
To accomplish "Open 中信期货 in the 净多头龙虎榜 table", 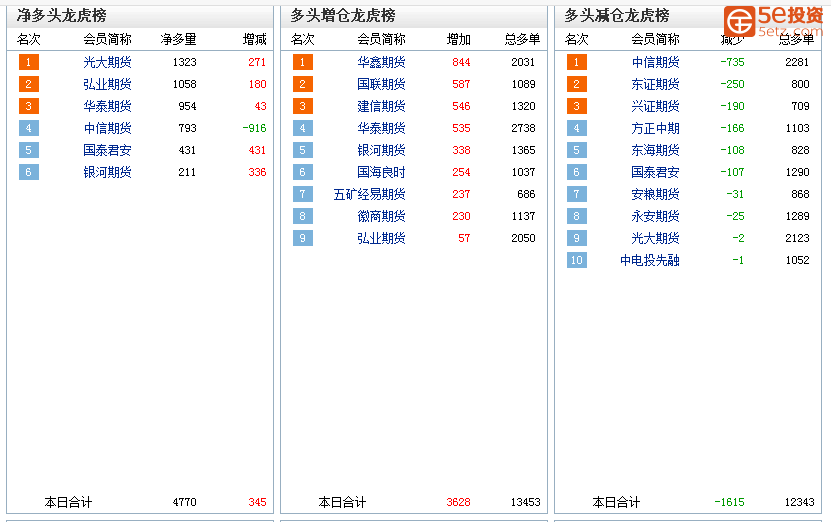I will tap(107, 128).
